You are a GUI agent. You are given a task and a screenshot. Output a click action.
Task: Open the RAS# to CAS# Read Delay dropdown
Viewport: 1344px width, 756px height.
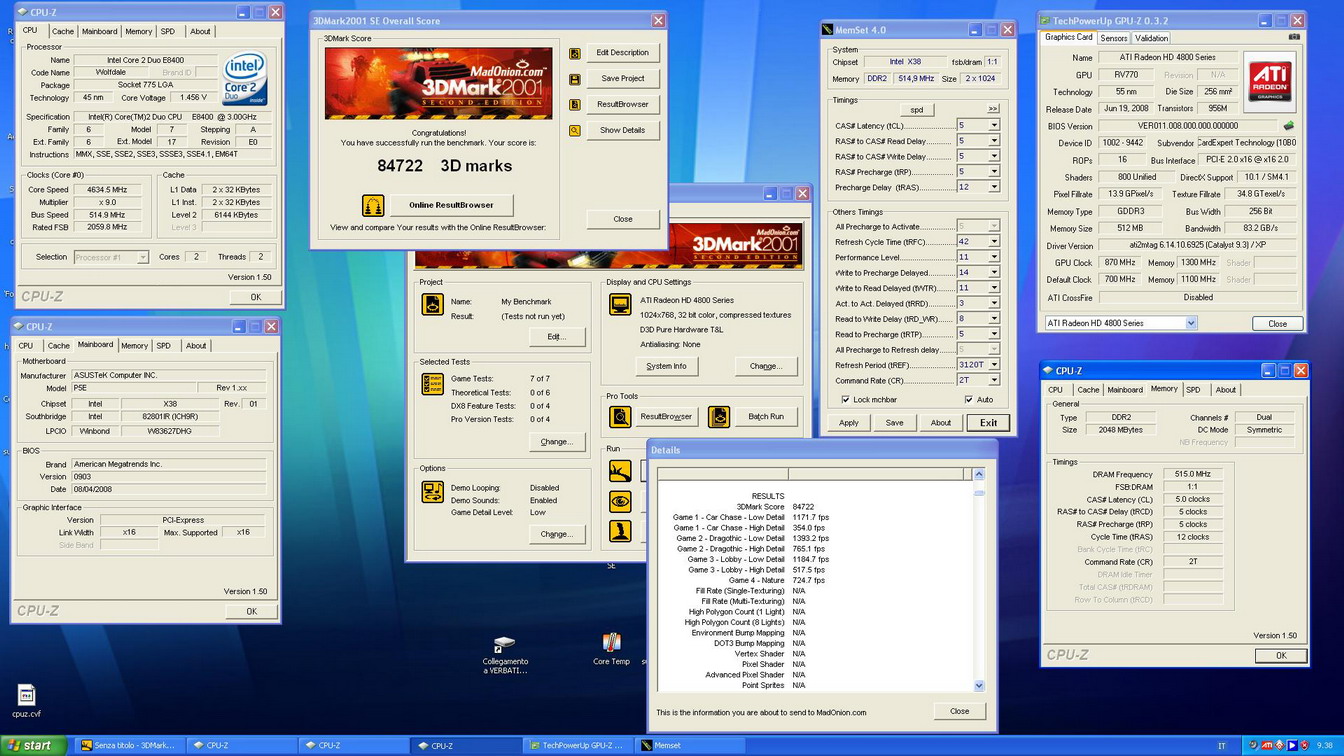pos(993,141)
